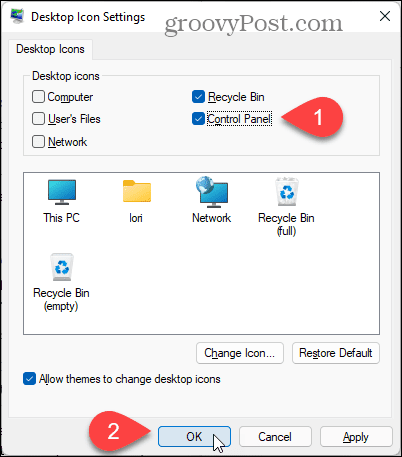Image resolution: width=402 pixels, height=457 pixels.
Task: Click the Cancel button
Action: (275, 436)
